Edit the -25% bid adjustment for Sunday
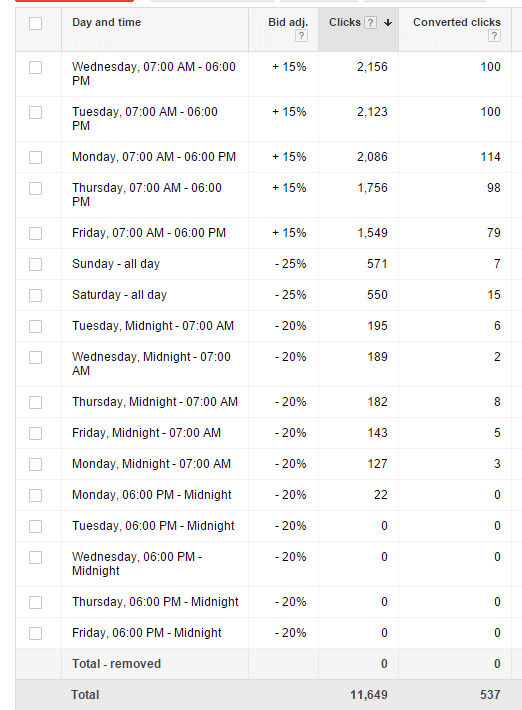 pyautogui.click(x=291, y=264)
